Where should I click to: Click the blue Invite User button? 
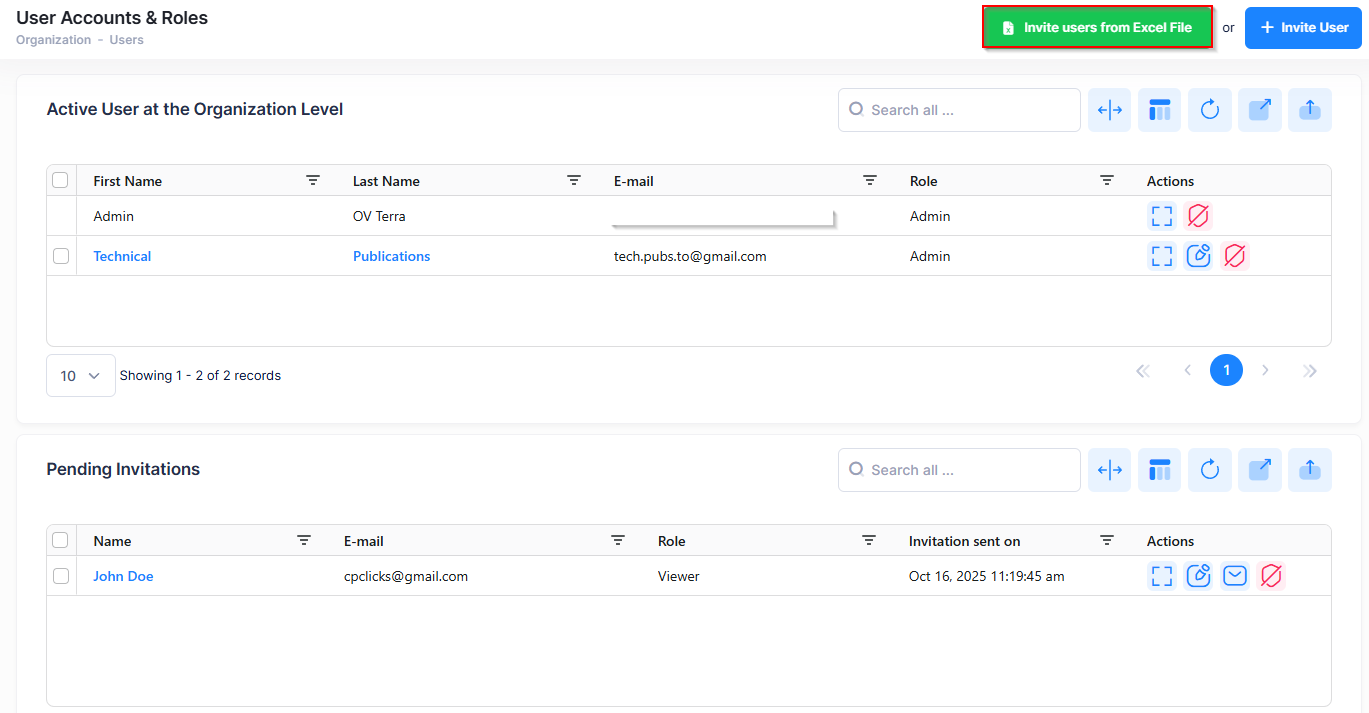coord(1303,28)
